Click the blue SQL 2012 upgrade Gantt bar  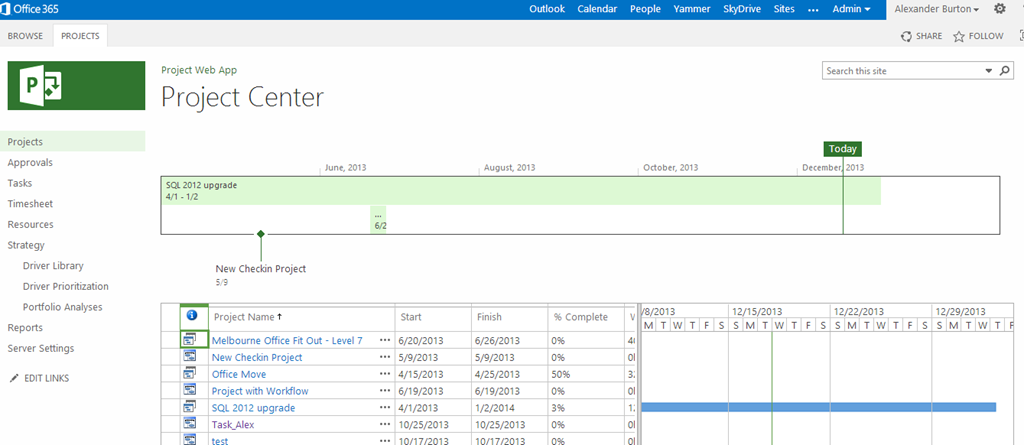point(819,407)
